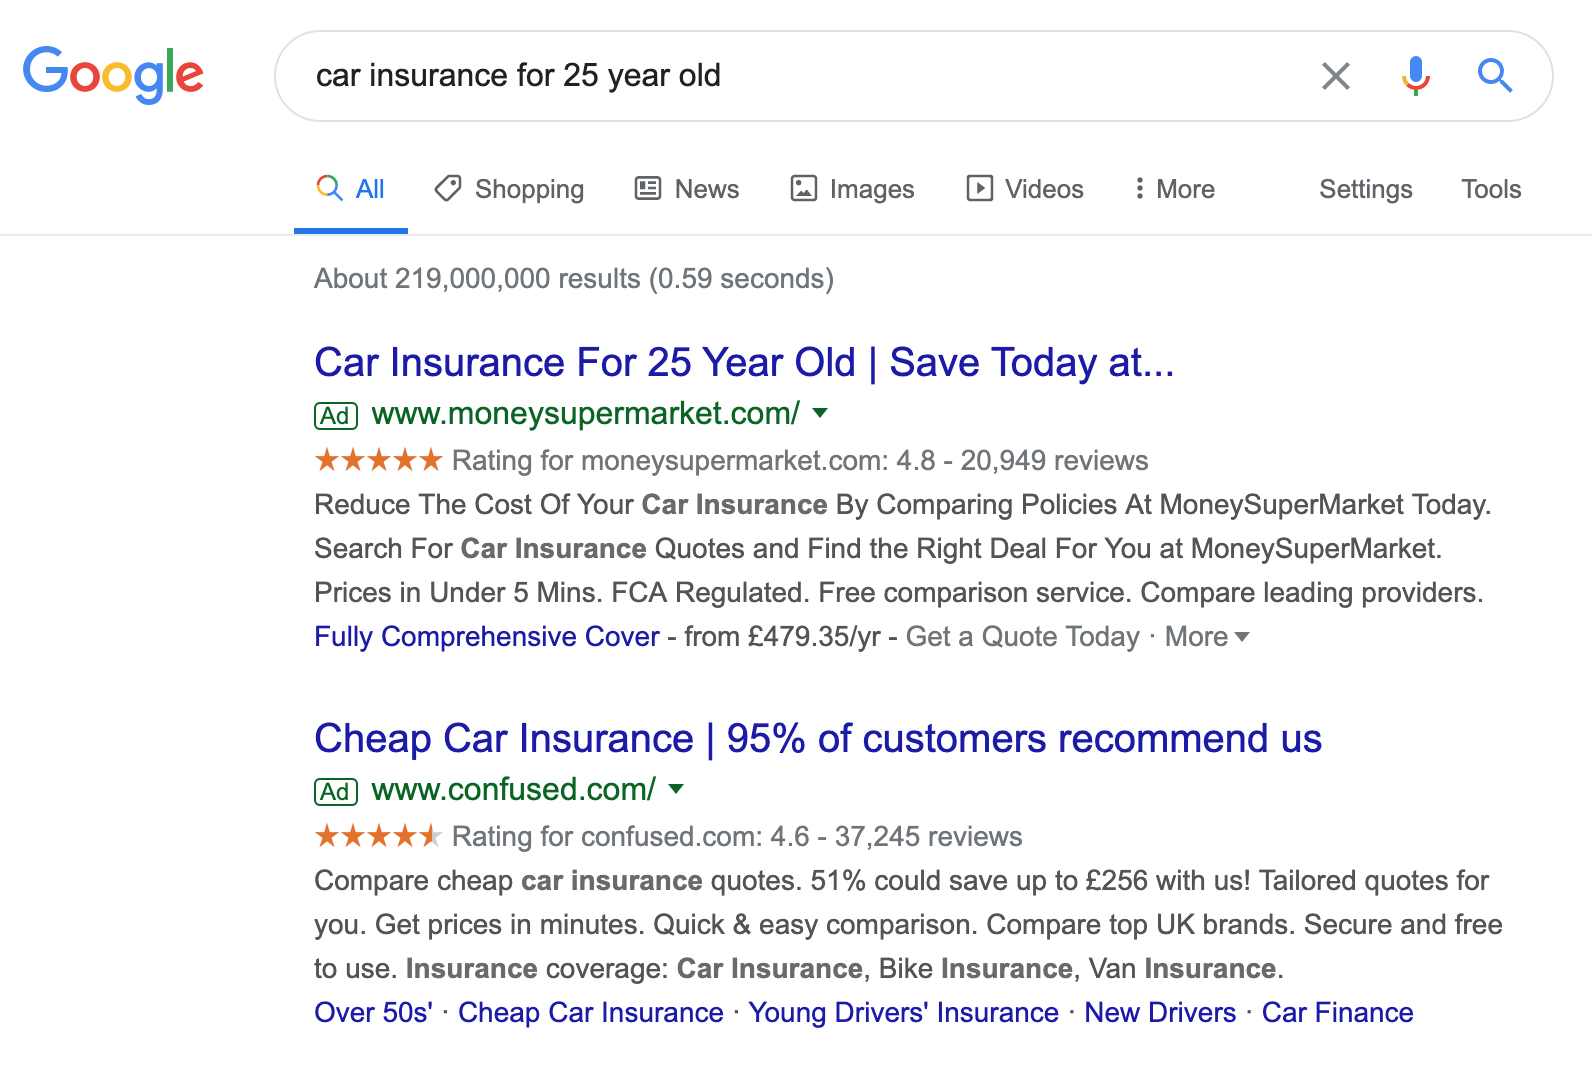Expand the More search categories menu

[1174, 189]
